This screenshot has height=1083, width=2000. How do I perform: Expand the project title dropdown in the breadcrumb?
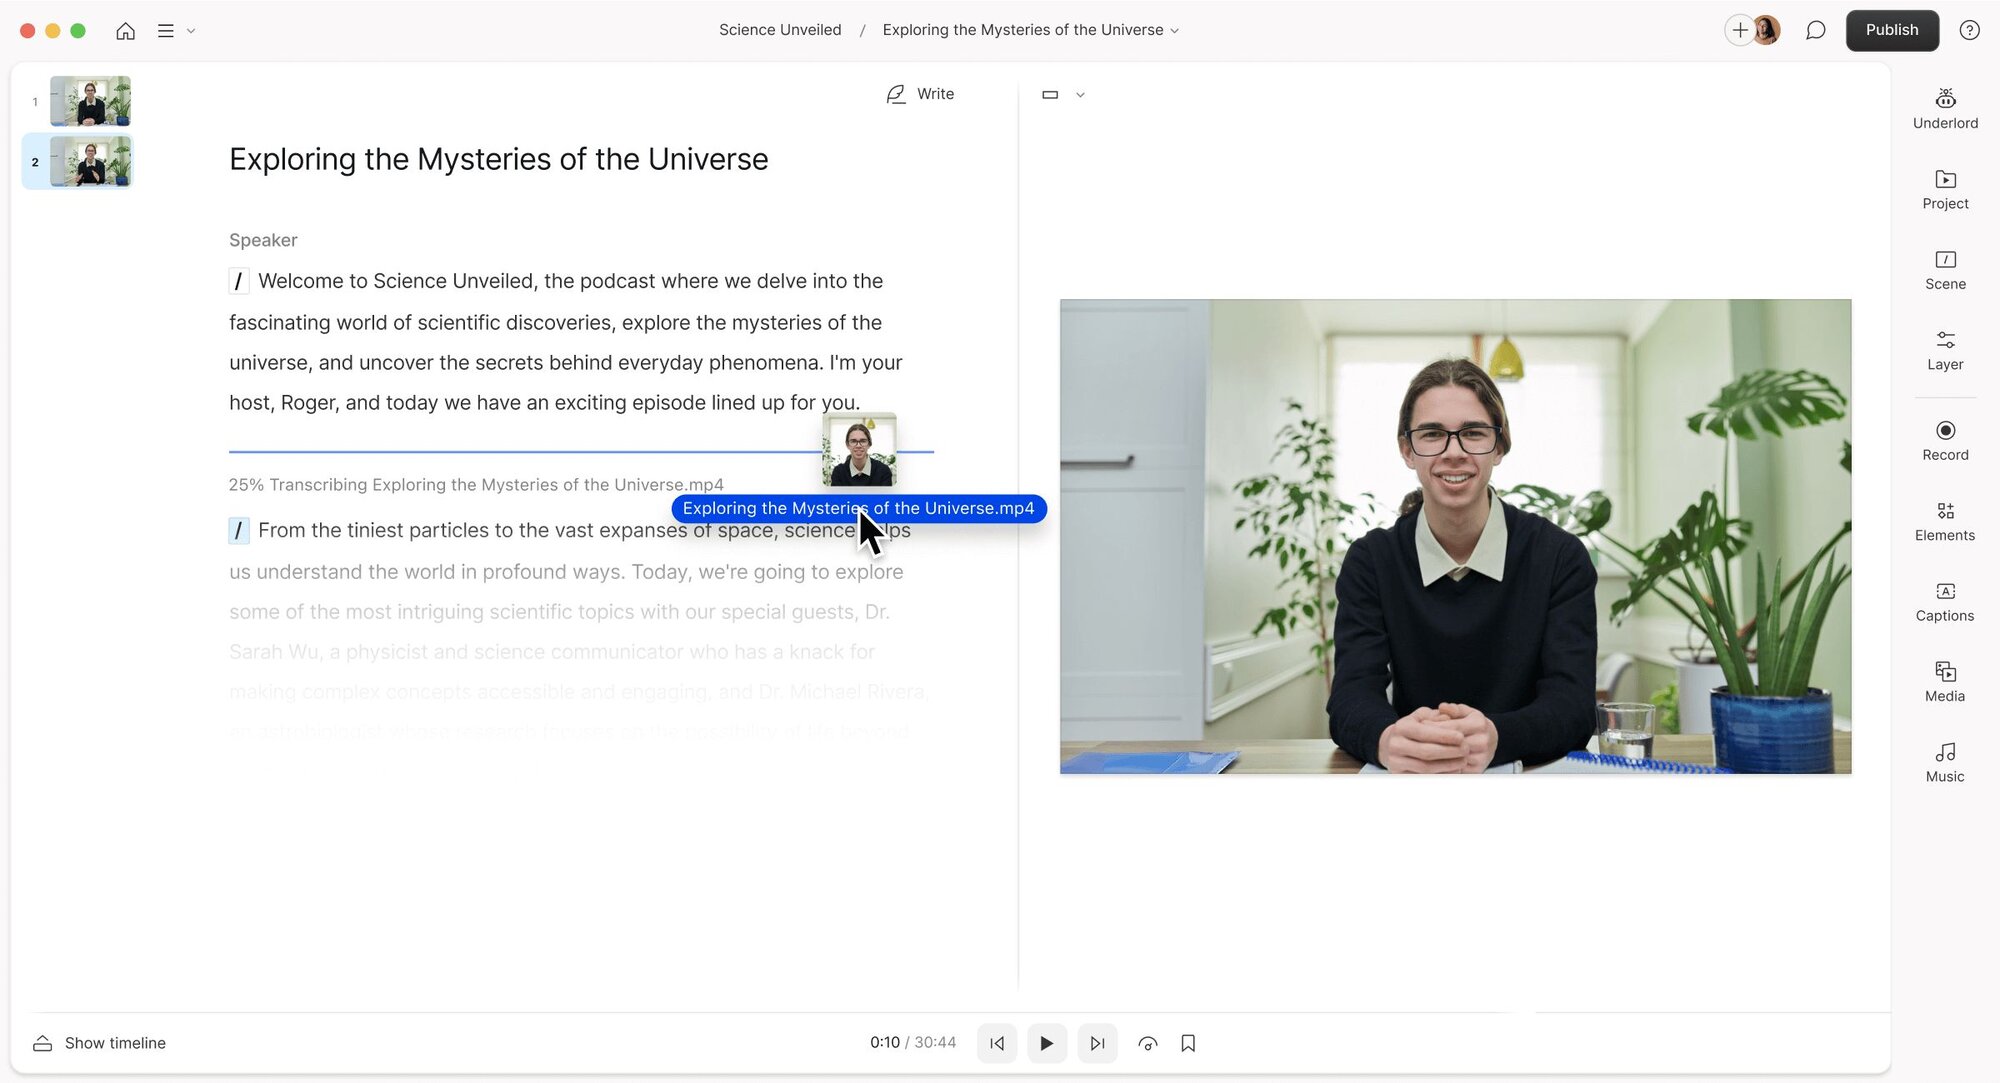tap(1176, 30)
